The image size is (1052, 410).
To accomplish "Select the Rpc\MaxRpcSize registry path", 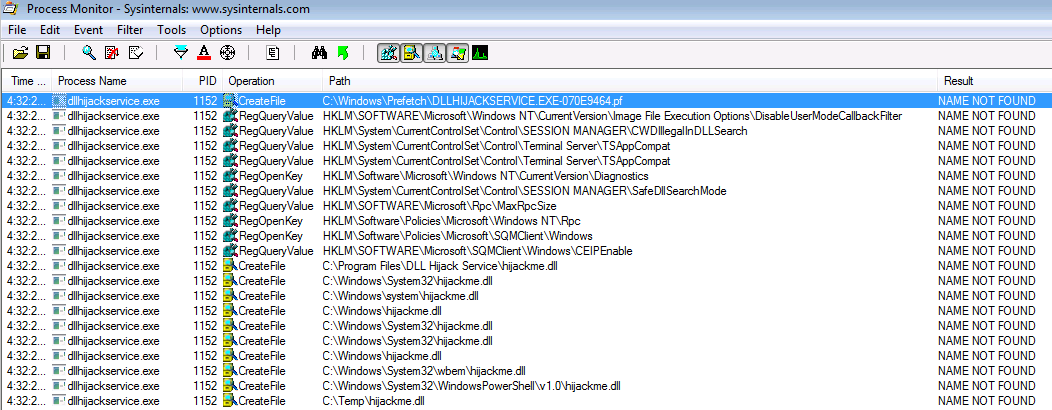I will pyautogui.click(x=439, y=206).
